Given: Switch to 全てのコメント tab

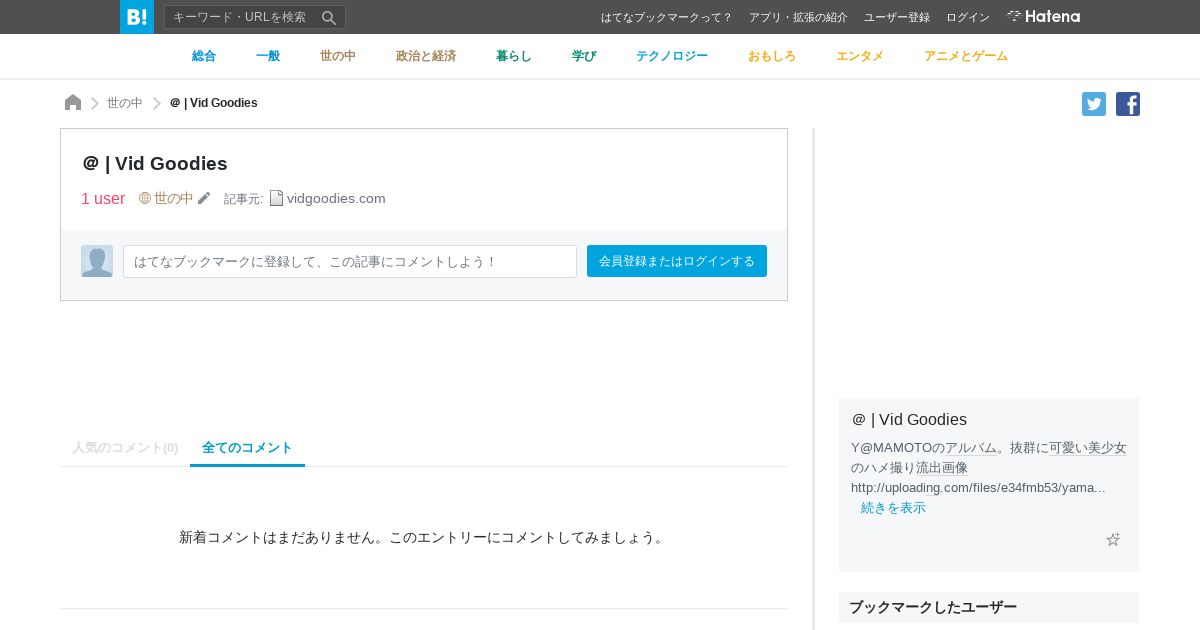Looking at the screenshot, I should coord(247,448).
